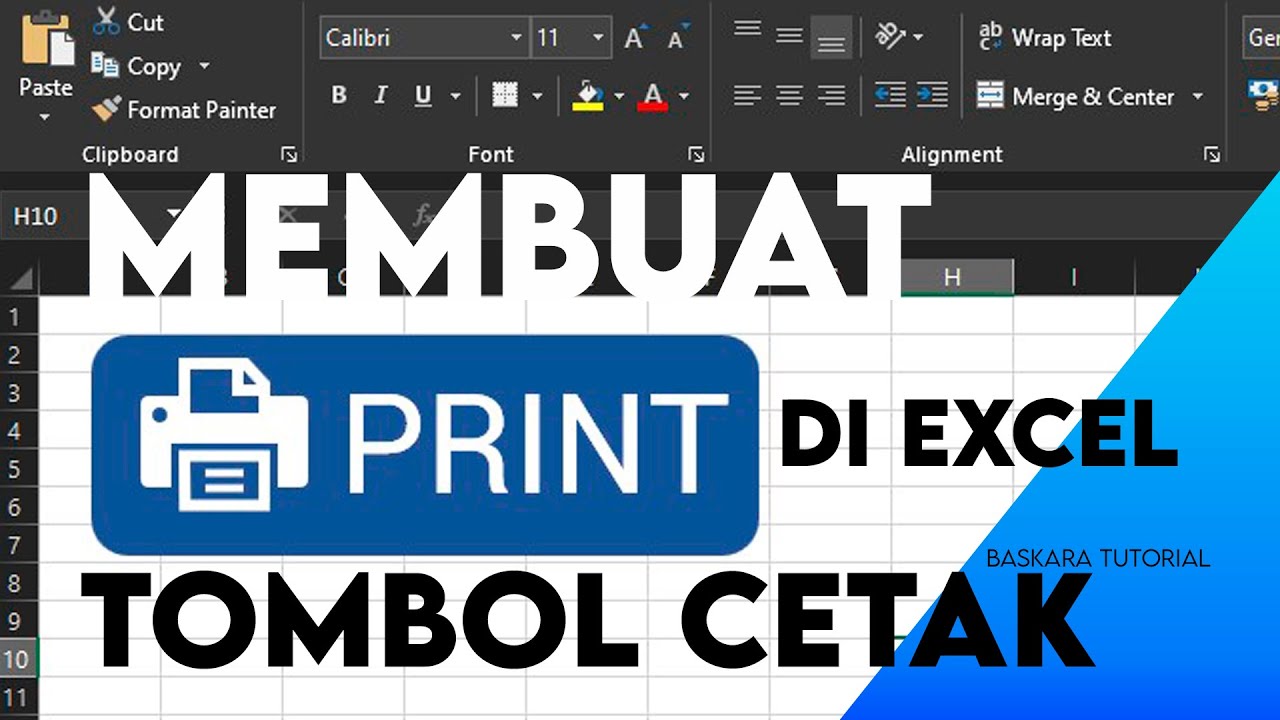
Task: Toggle Wrap Text
Action: click(x=1045, y=38)
